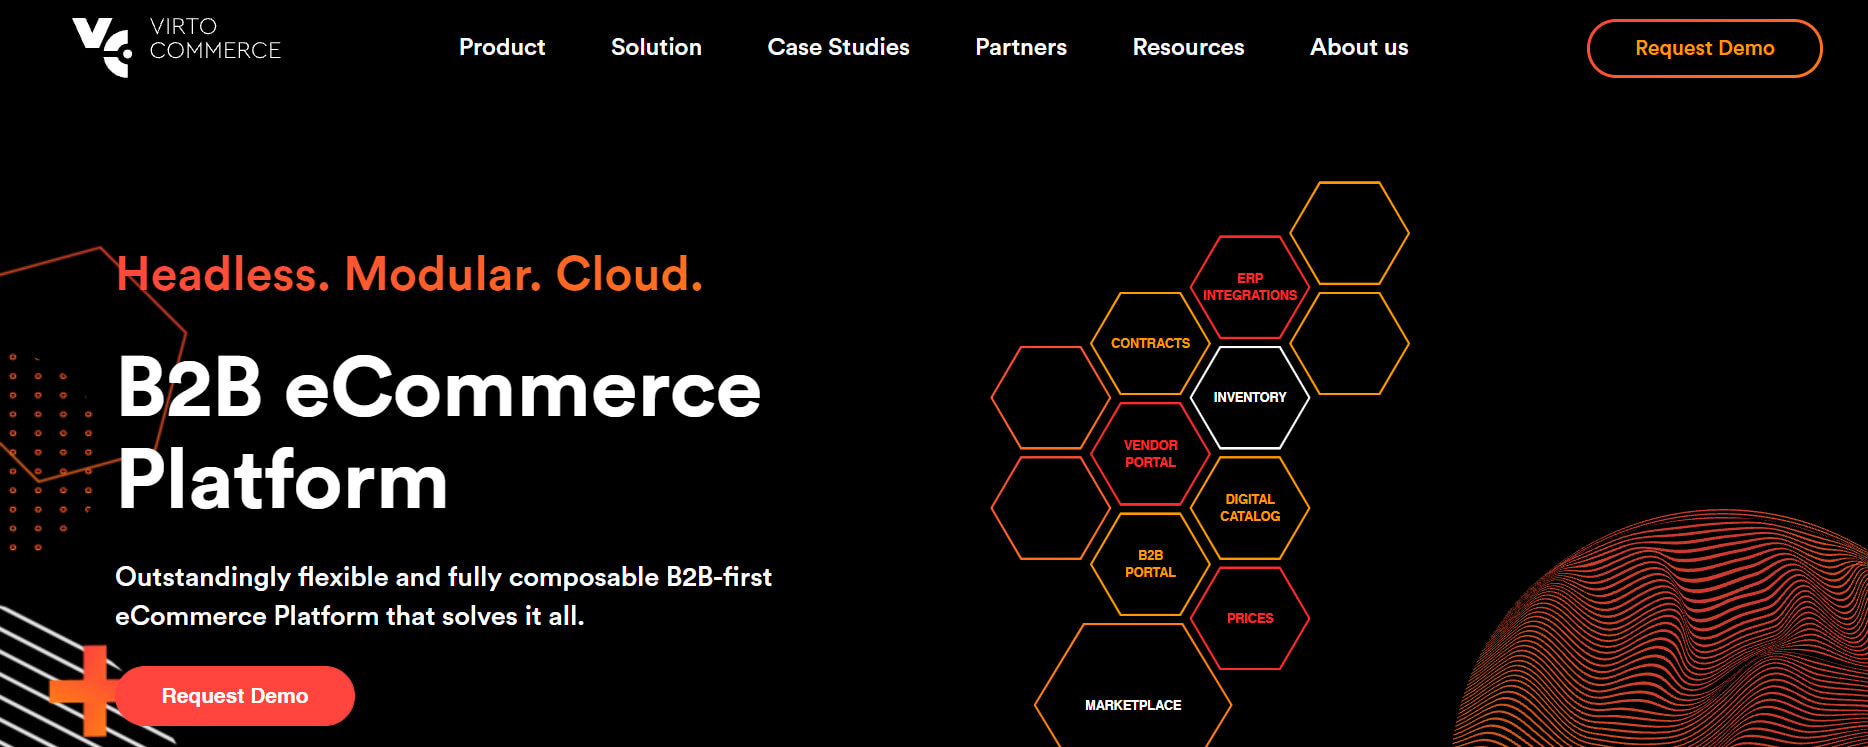Open the Solution navigation menu
This screenshot has height=747, width=1868.
(x=656, y=47)
